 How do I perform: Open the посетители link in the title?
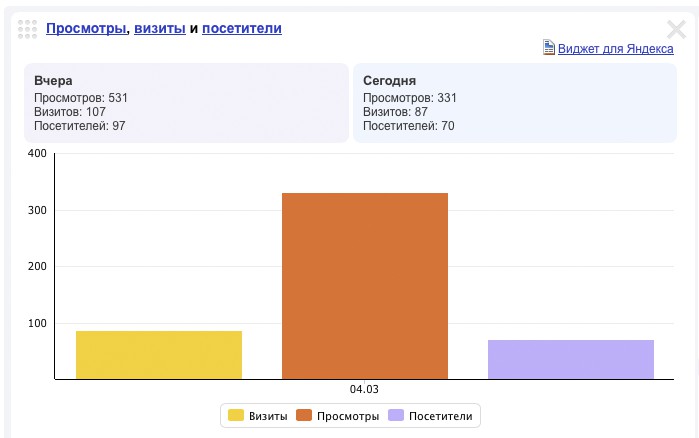click(242, 29)
